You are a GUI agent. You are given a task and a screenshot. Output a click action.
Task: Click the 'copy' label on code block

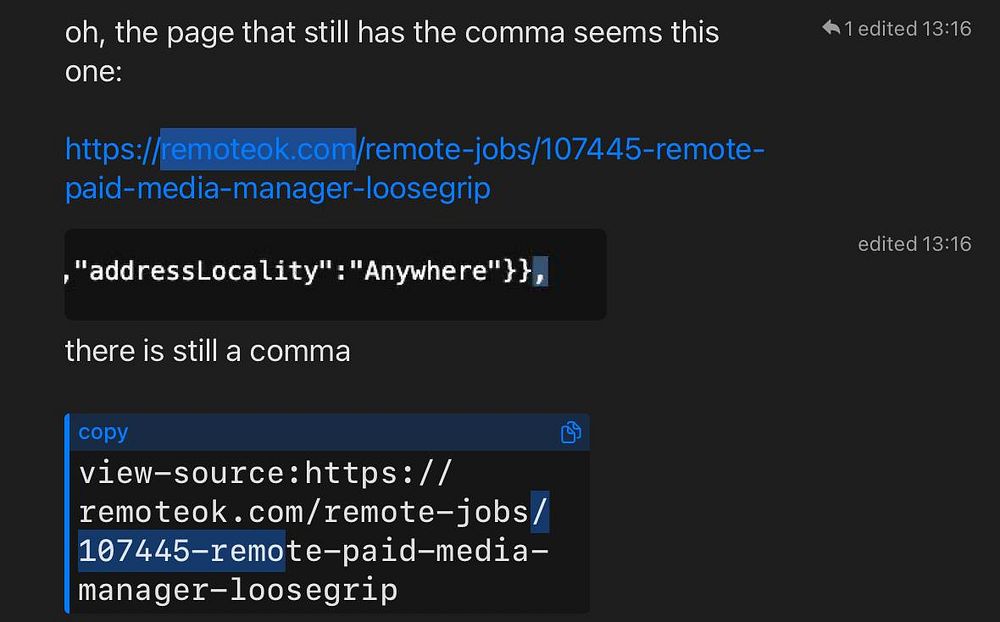103,432
